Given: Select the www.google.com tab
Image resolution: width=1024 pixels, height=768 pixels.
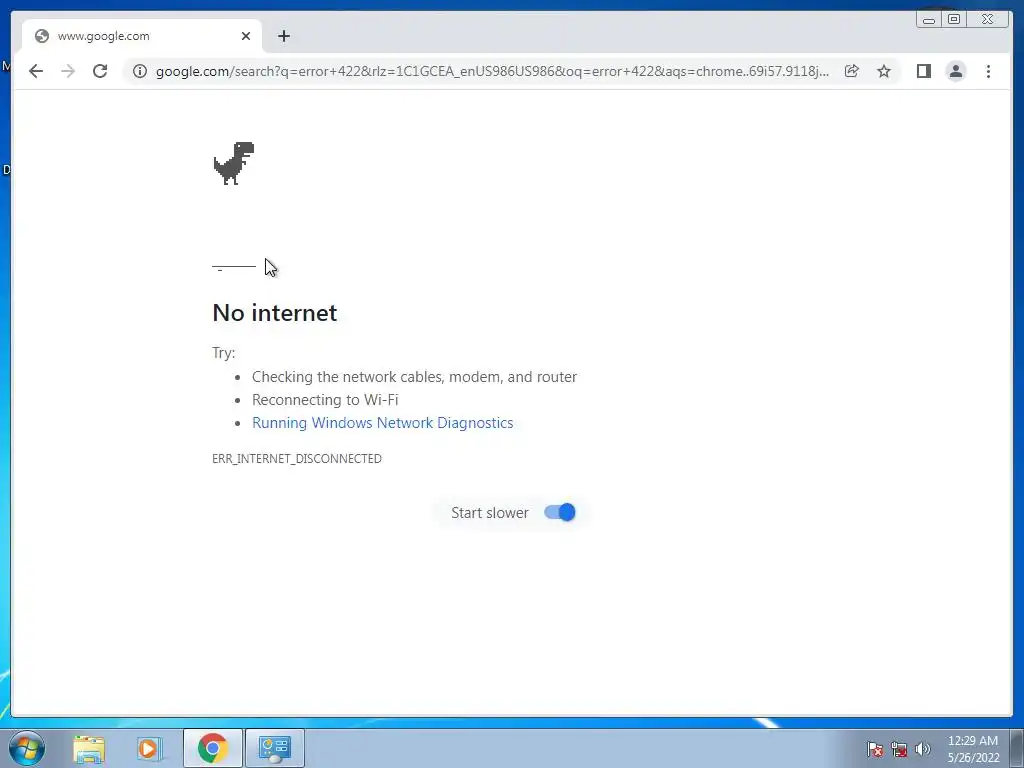Looking at the screenshot, I should 142,36.
